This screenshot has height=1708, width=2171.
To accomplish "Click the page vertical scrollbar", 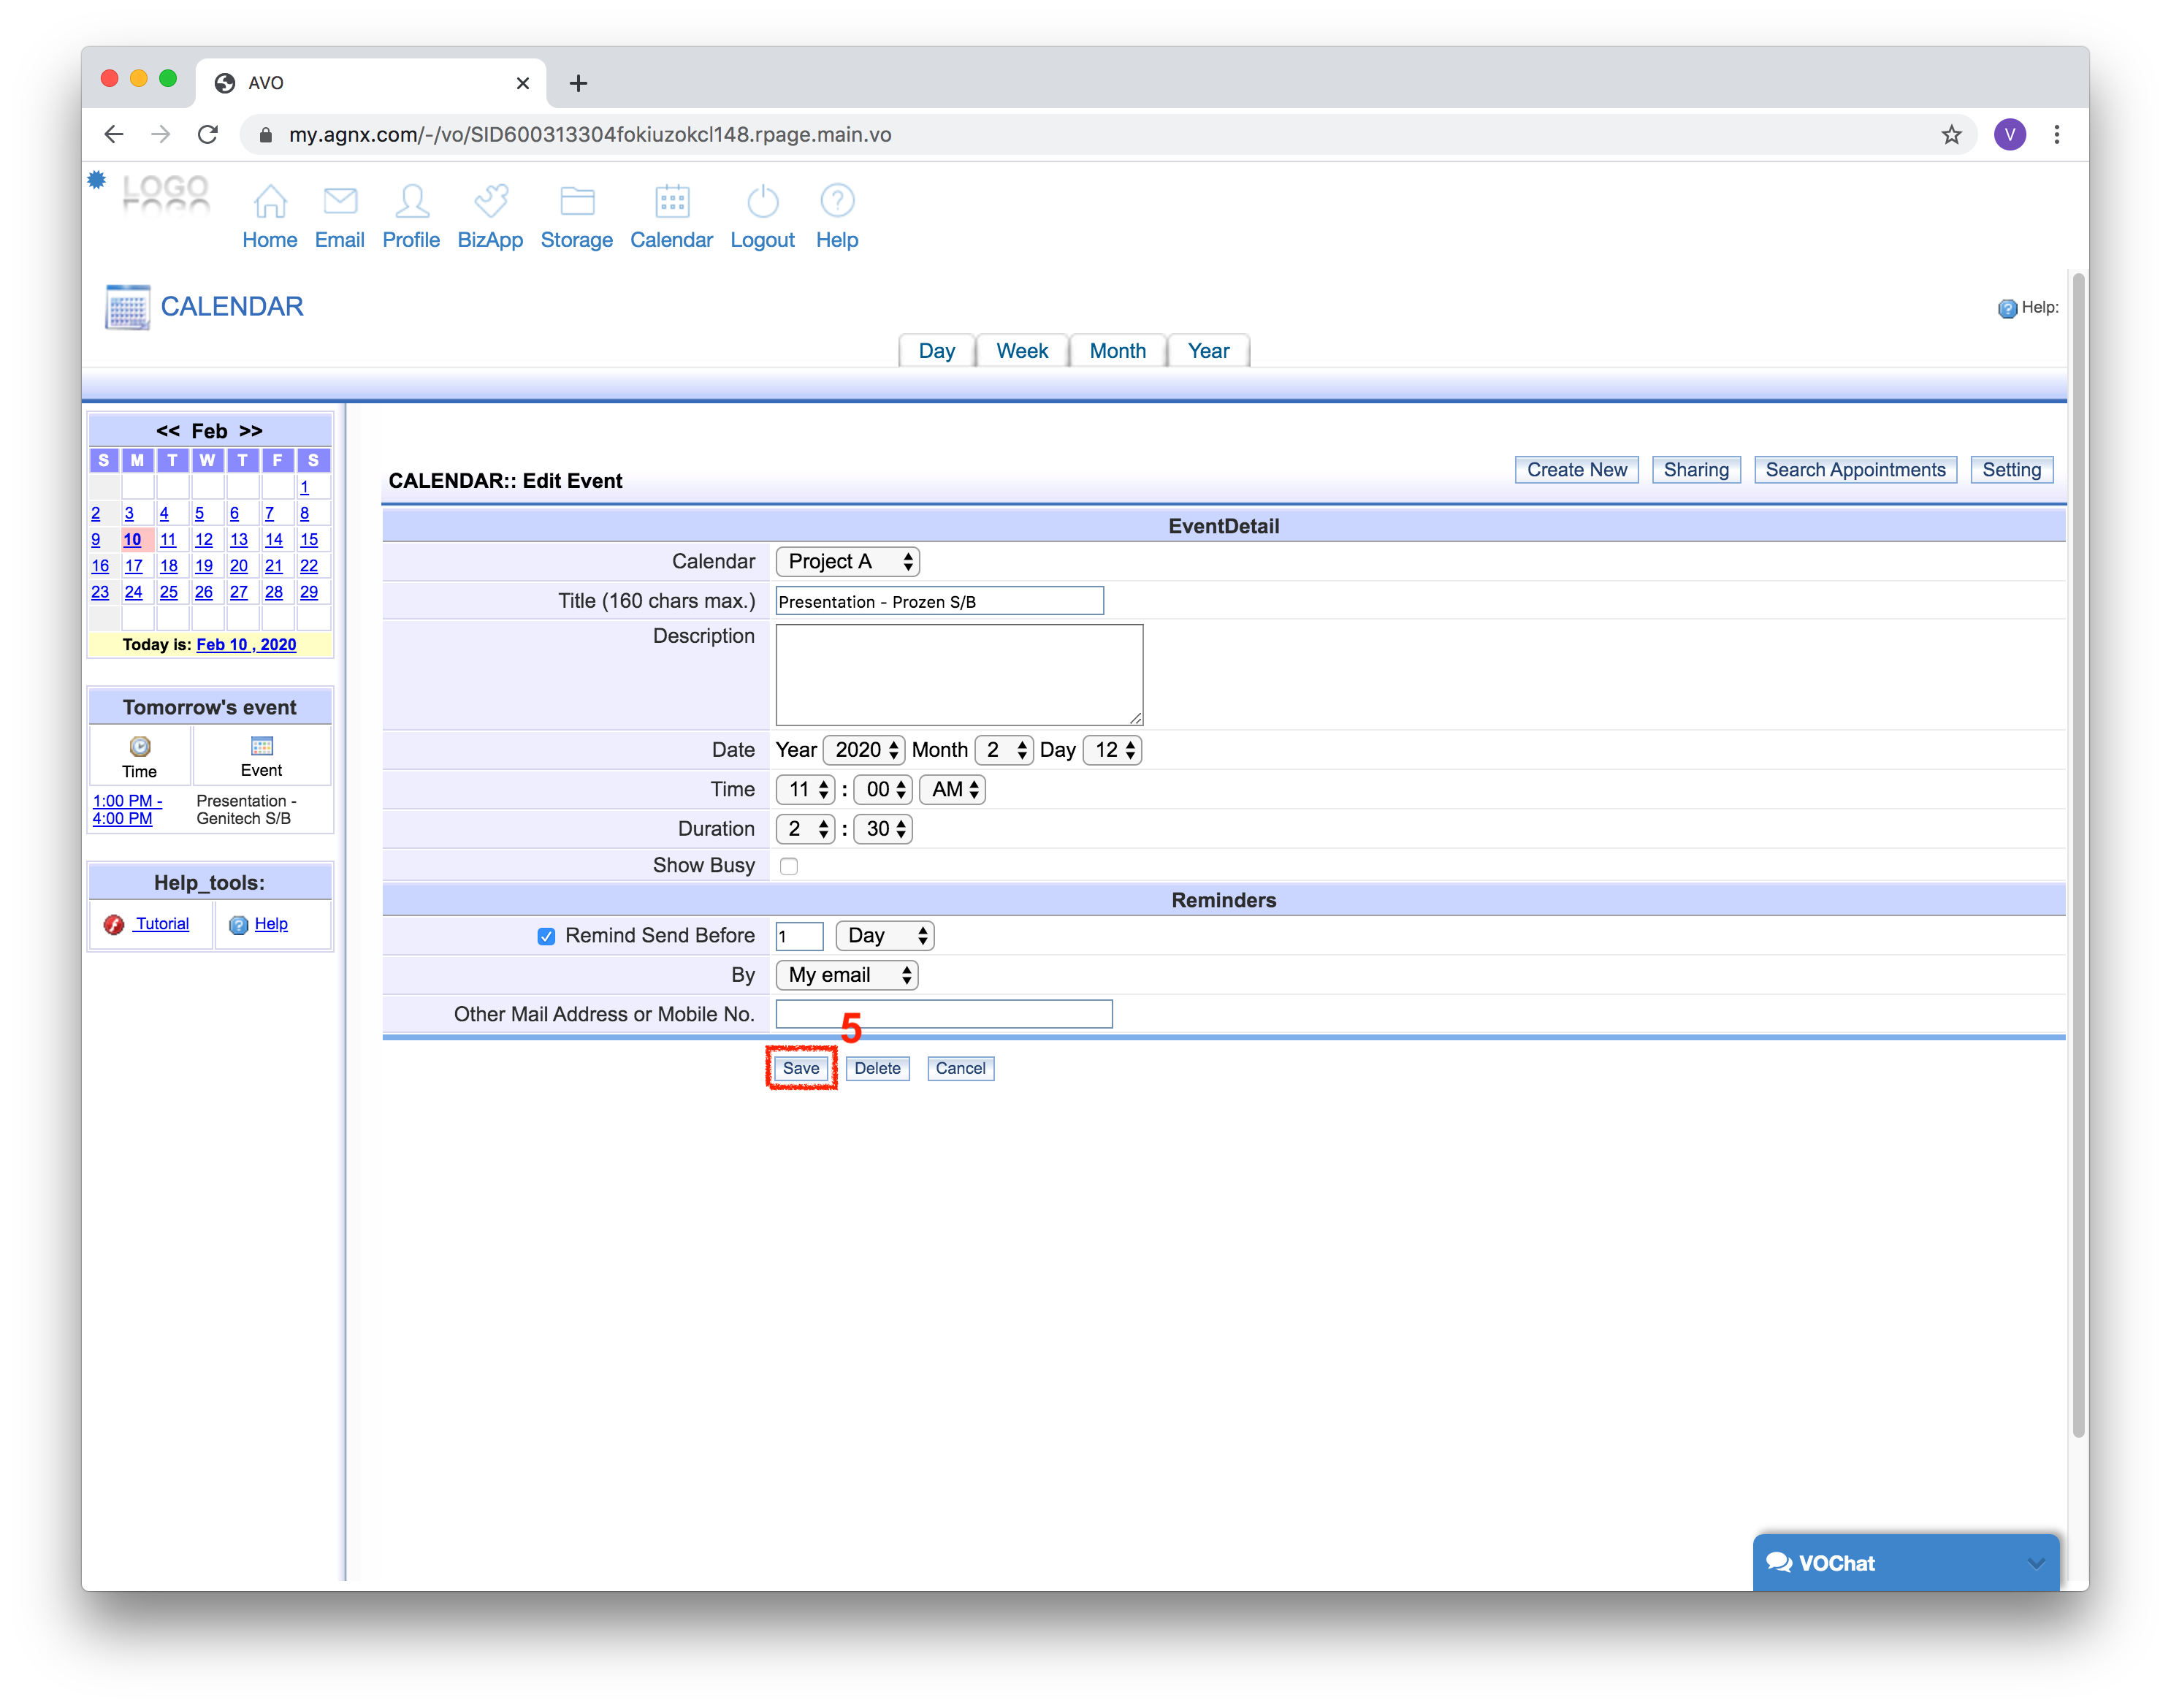I will (2078, 850).
